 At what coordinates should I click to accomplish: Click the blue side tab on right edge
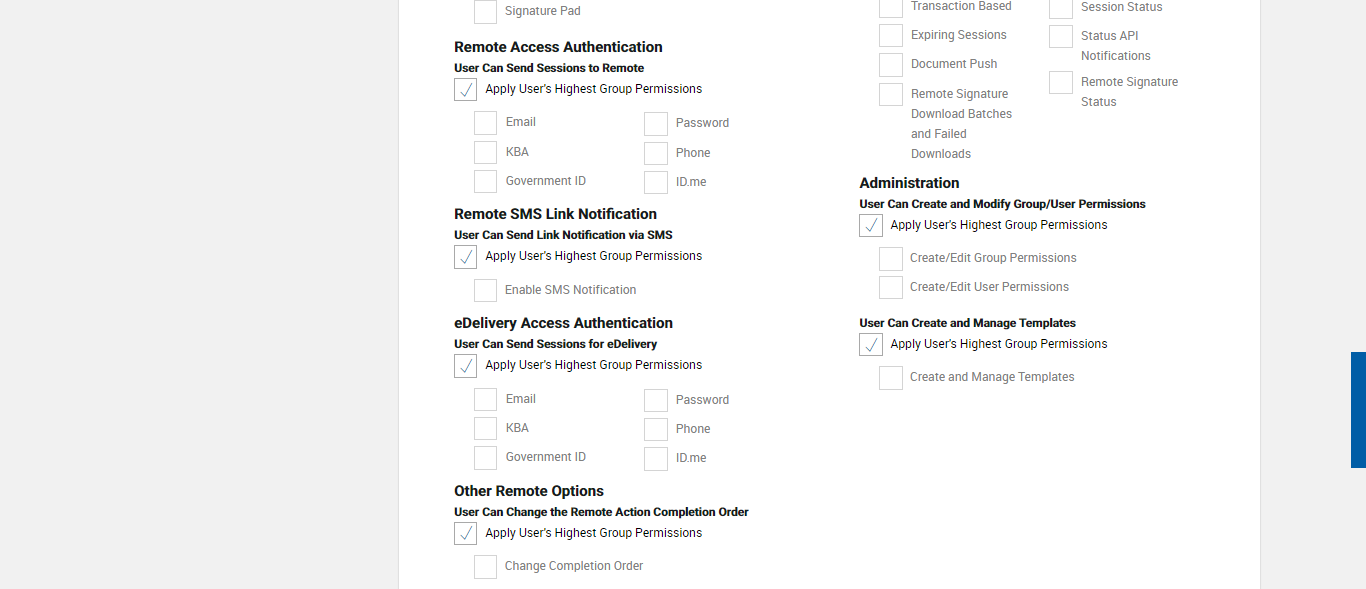[x=1358, y=410]
